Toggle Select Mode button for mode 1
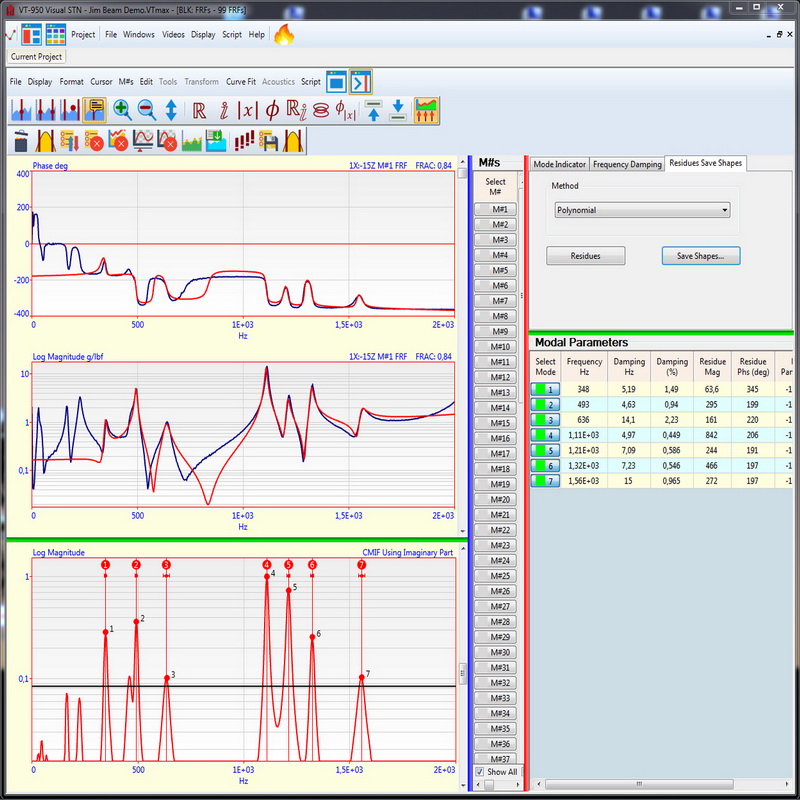Screen dimensions: 800x800 click(x=545, y=389)
